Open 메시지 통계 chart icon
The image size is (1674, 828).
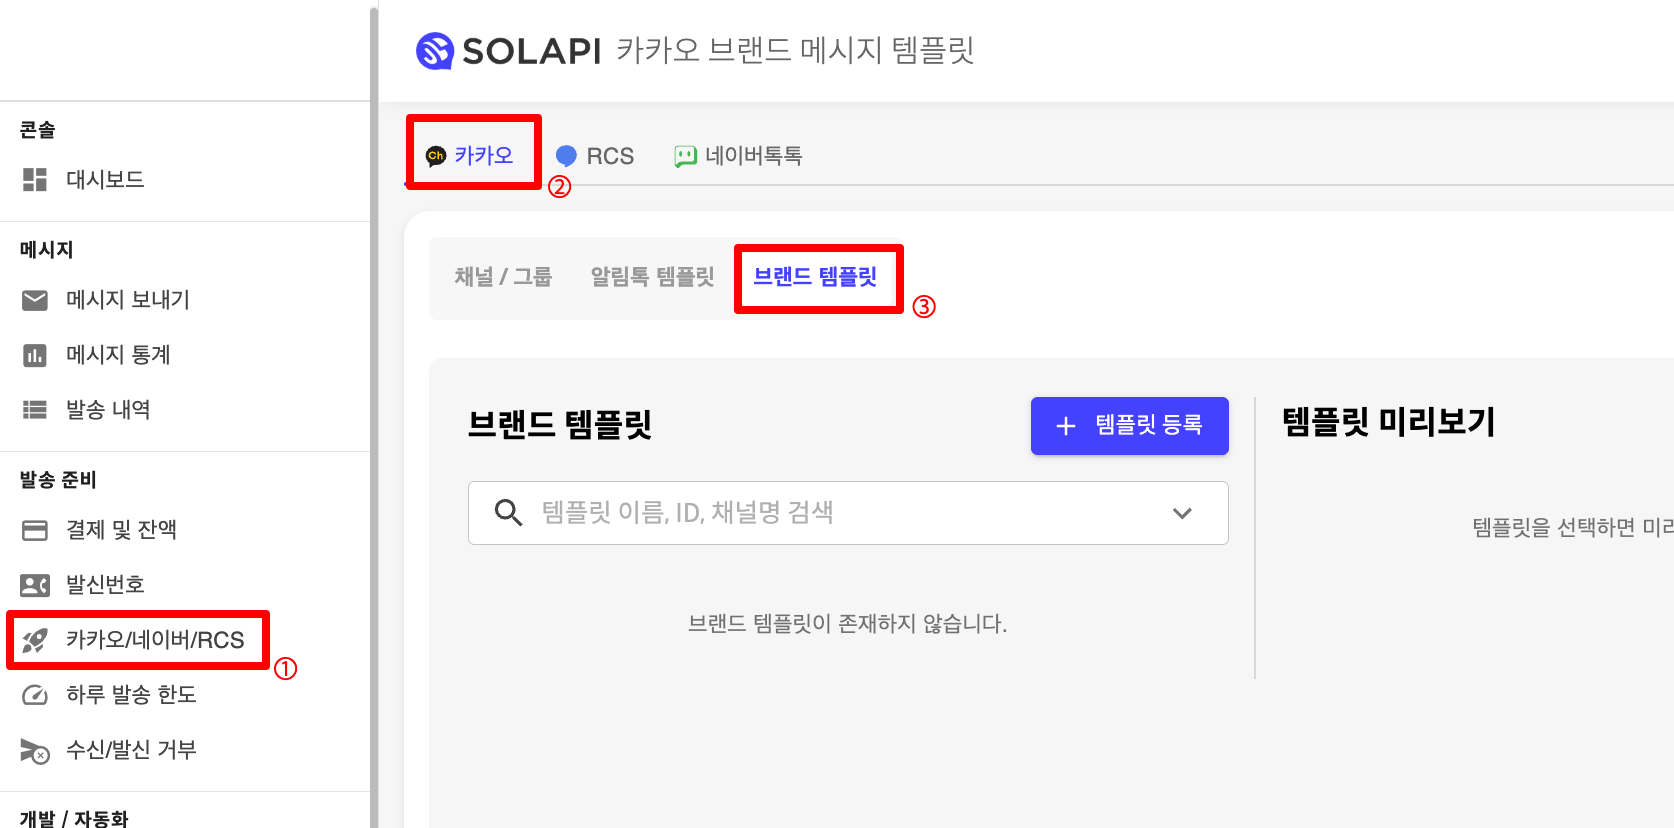click(x=35, y=355)
